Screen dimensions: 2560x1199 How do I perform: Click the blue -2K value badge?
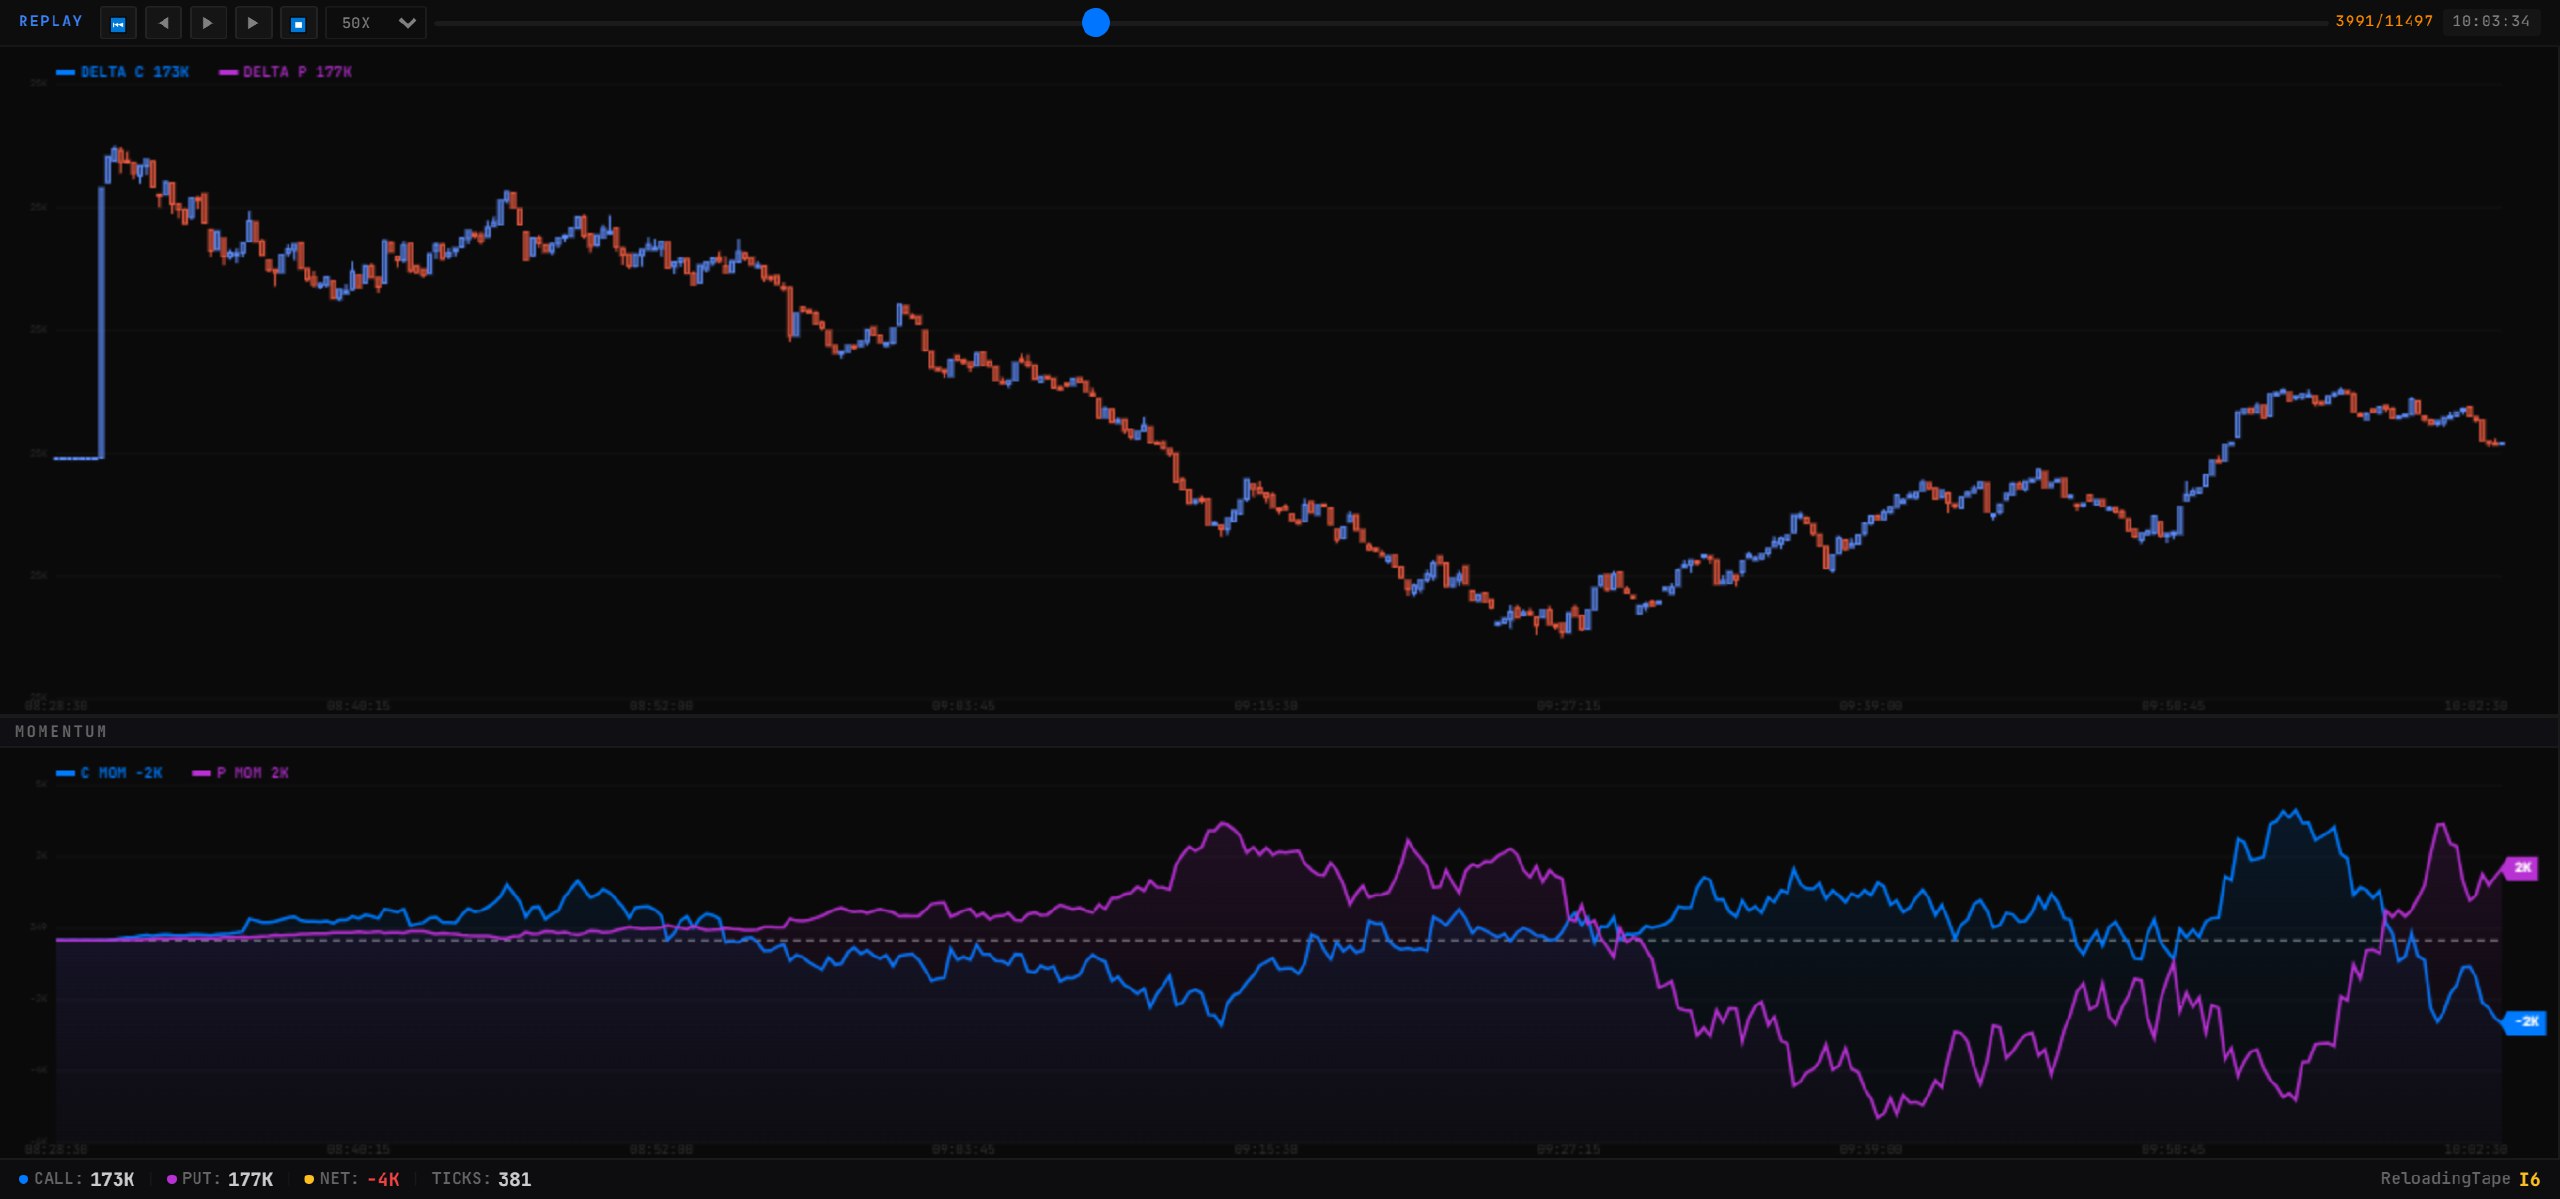pos(2525,1022)
